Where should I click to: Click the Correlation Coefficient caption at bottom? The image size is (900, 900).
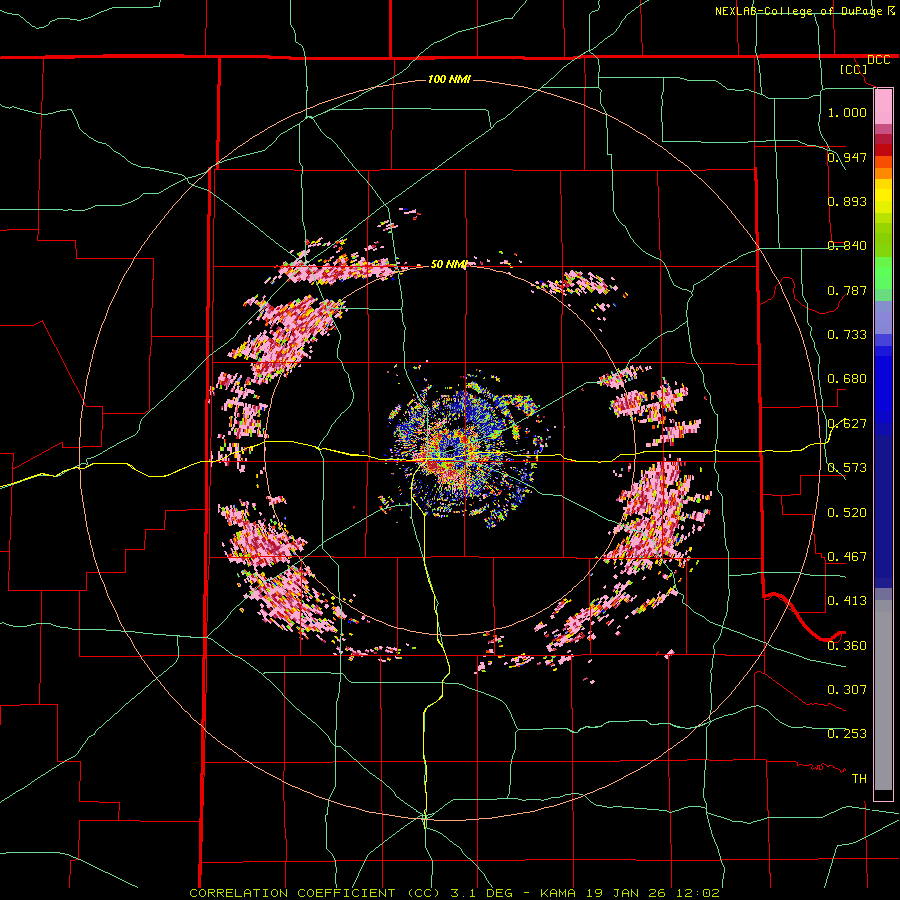(454, 893)
